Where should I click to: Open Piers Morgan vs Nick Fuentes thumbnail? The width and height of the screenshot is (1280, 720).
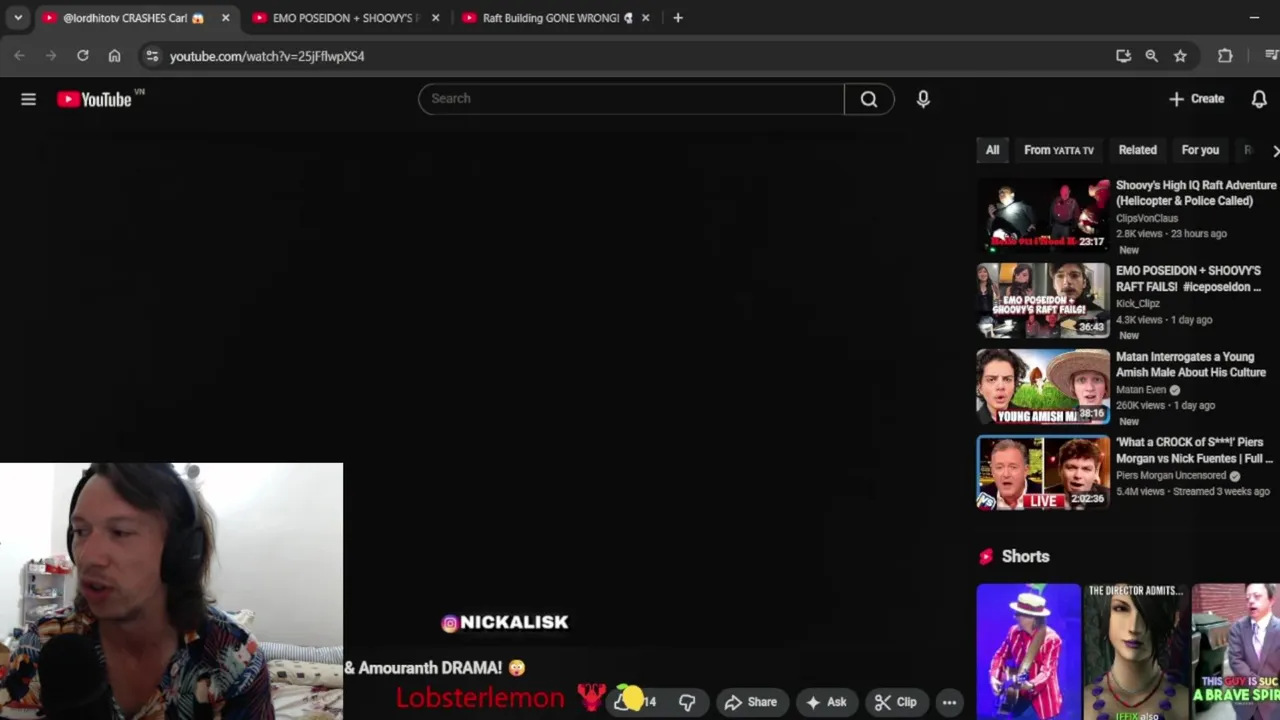(1043, 473)
